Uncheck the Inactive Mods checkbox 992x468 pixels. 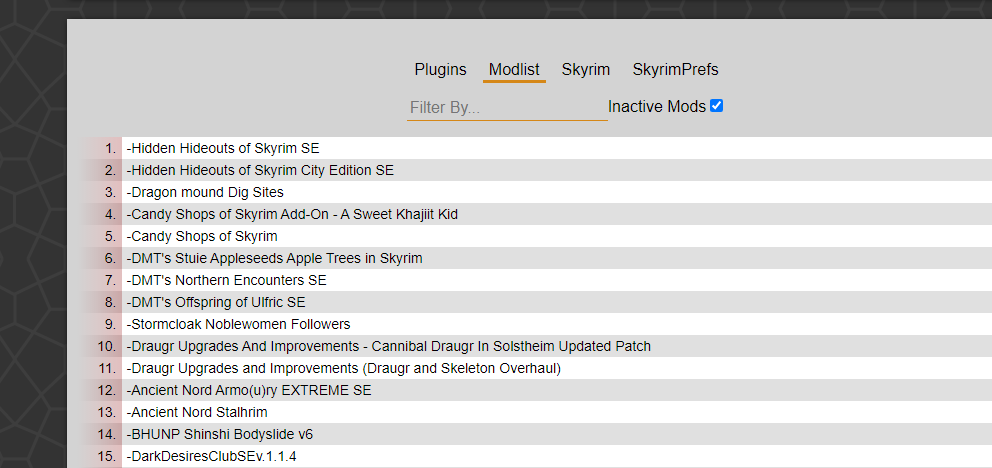tap(716, 106)
